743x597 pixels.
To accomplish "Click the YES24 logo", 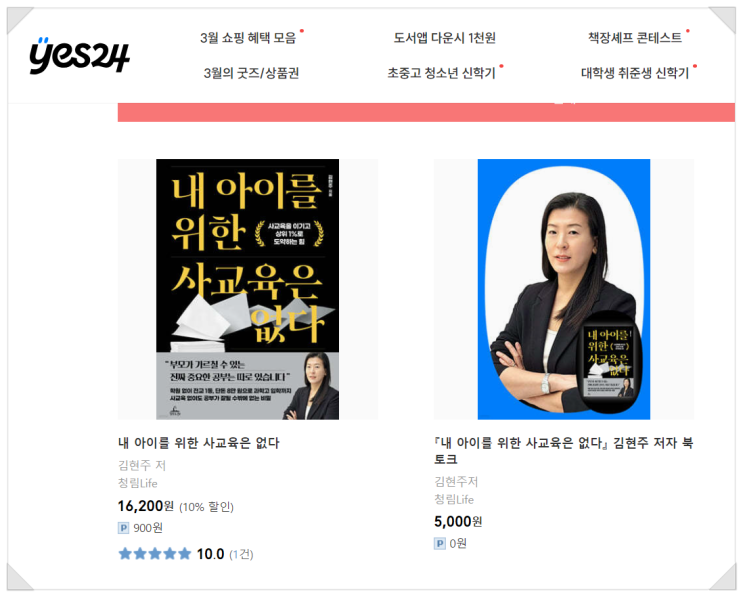I will [x=79, y=55].
